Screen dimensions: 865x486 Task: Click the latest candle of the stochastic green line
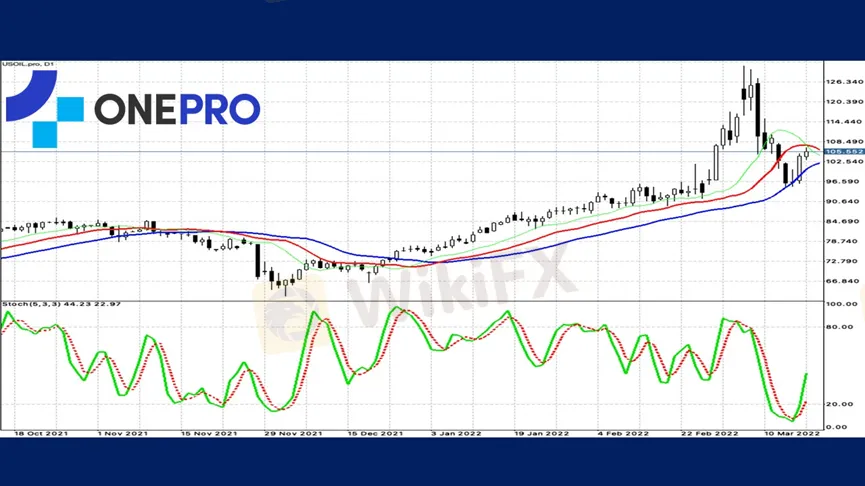tap(806, 375)
